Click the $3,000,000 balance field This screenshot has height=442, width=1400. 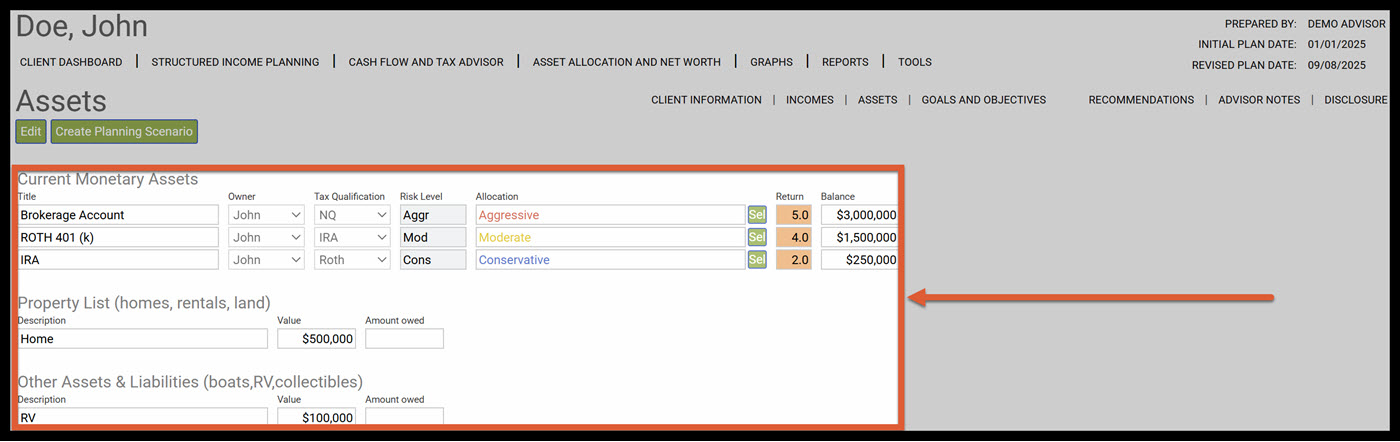[x=859, y=215]
